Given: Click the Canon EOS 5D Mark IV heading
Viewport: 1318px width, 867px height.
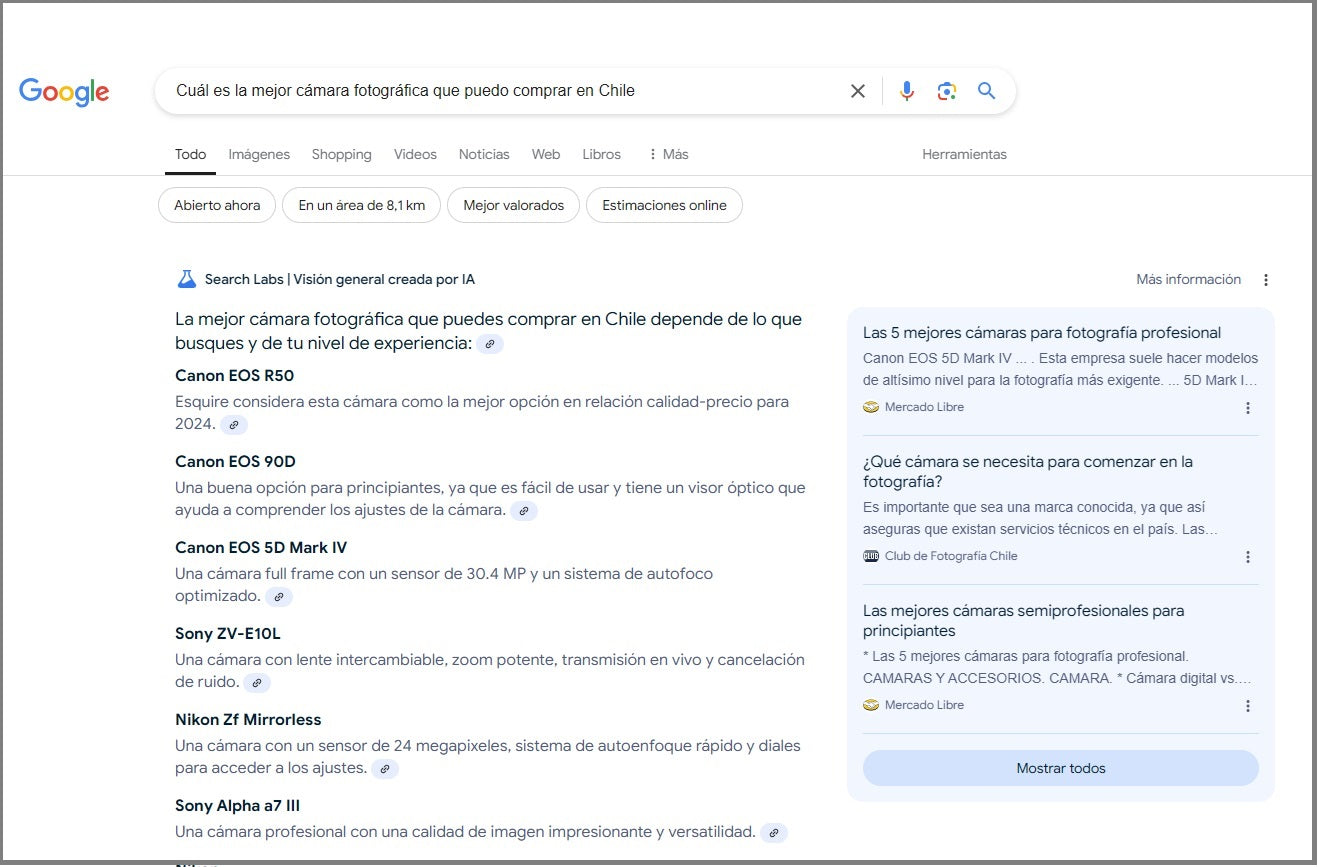Looking at the screenshot, I should [261, 548].
